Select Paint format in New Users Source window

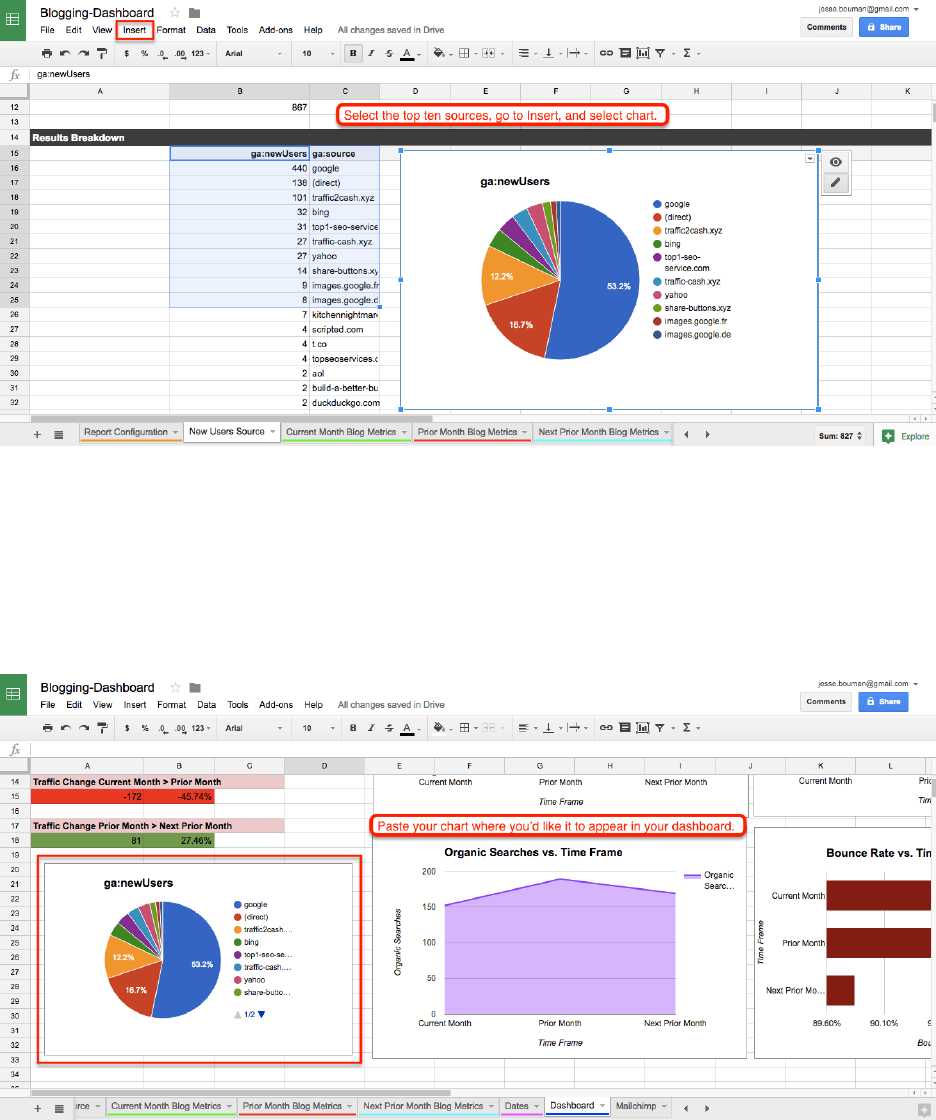pyautogui.click(x=102, y=54)
